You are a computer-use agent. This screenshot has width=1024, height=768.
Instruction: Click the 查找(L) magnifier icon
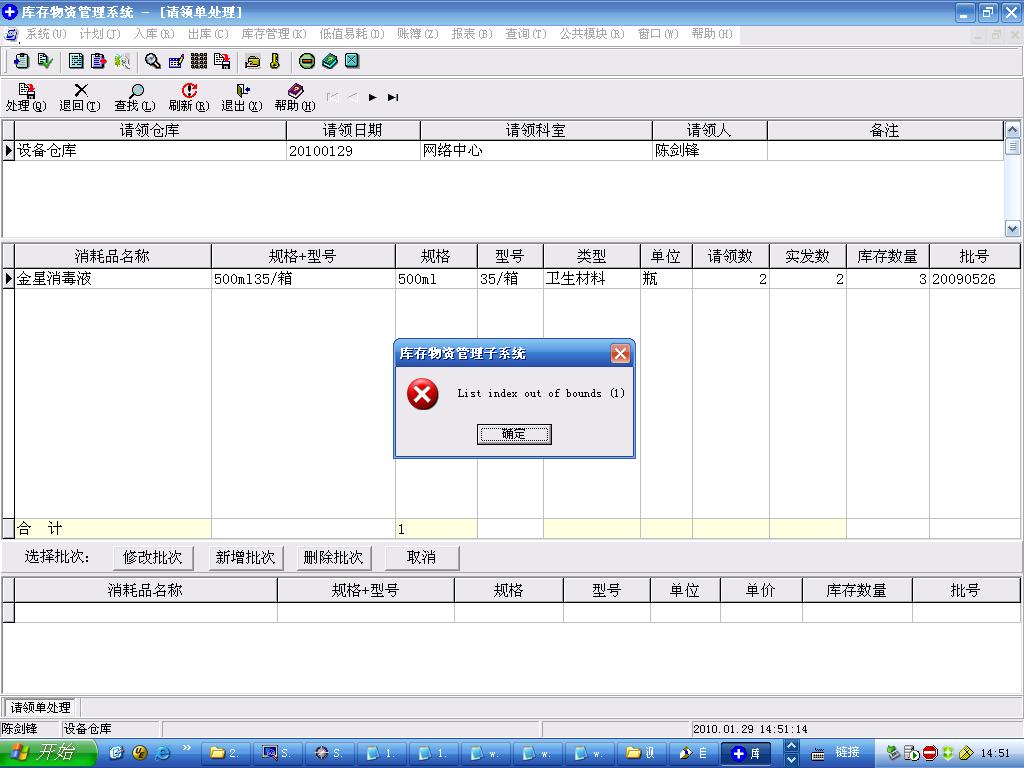coord(135,97)
